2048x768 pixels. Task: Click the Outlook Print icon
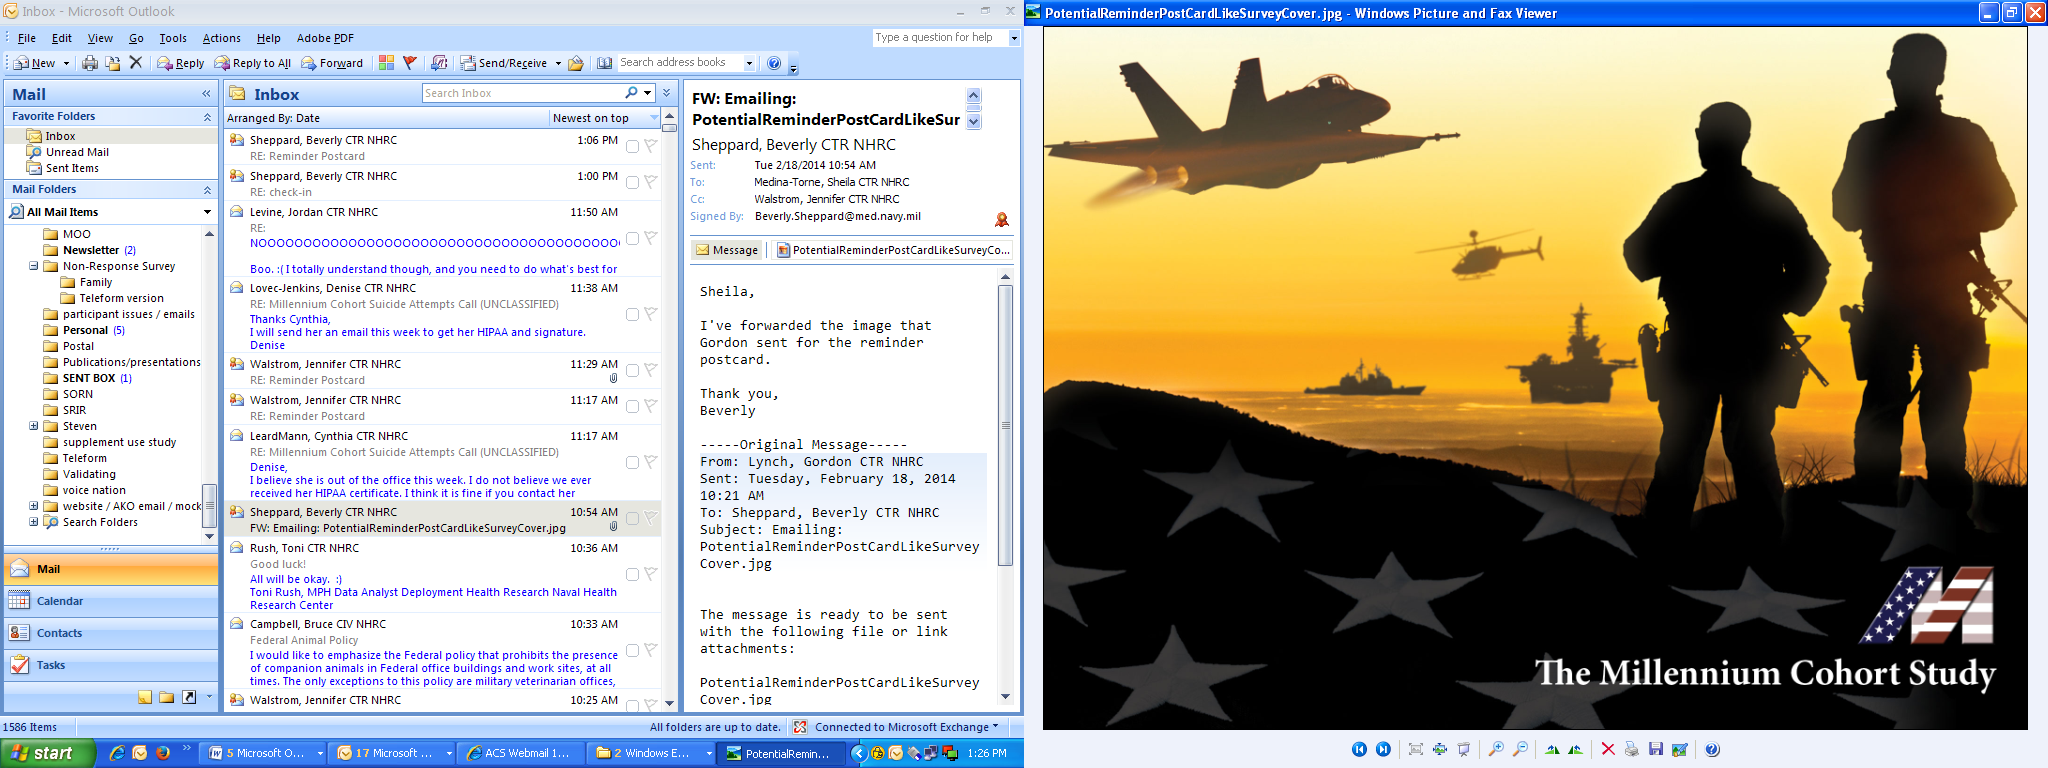coord(90,63)
